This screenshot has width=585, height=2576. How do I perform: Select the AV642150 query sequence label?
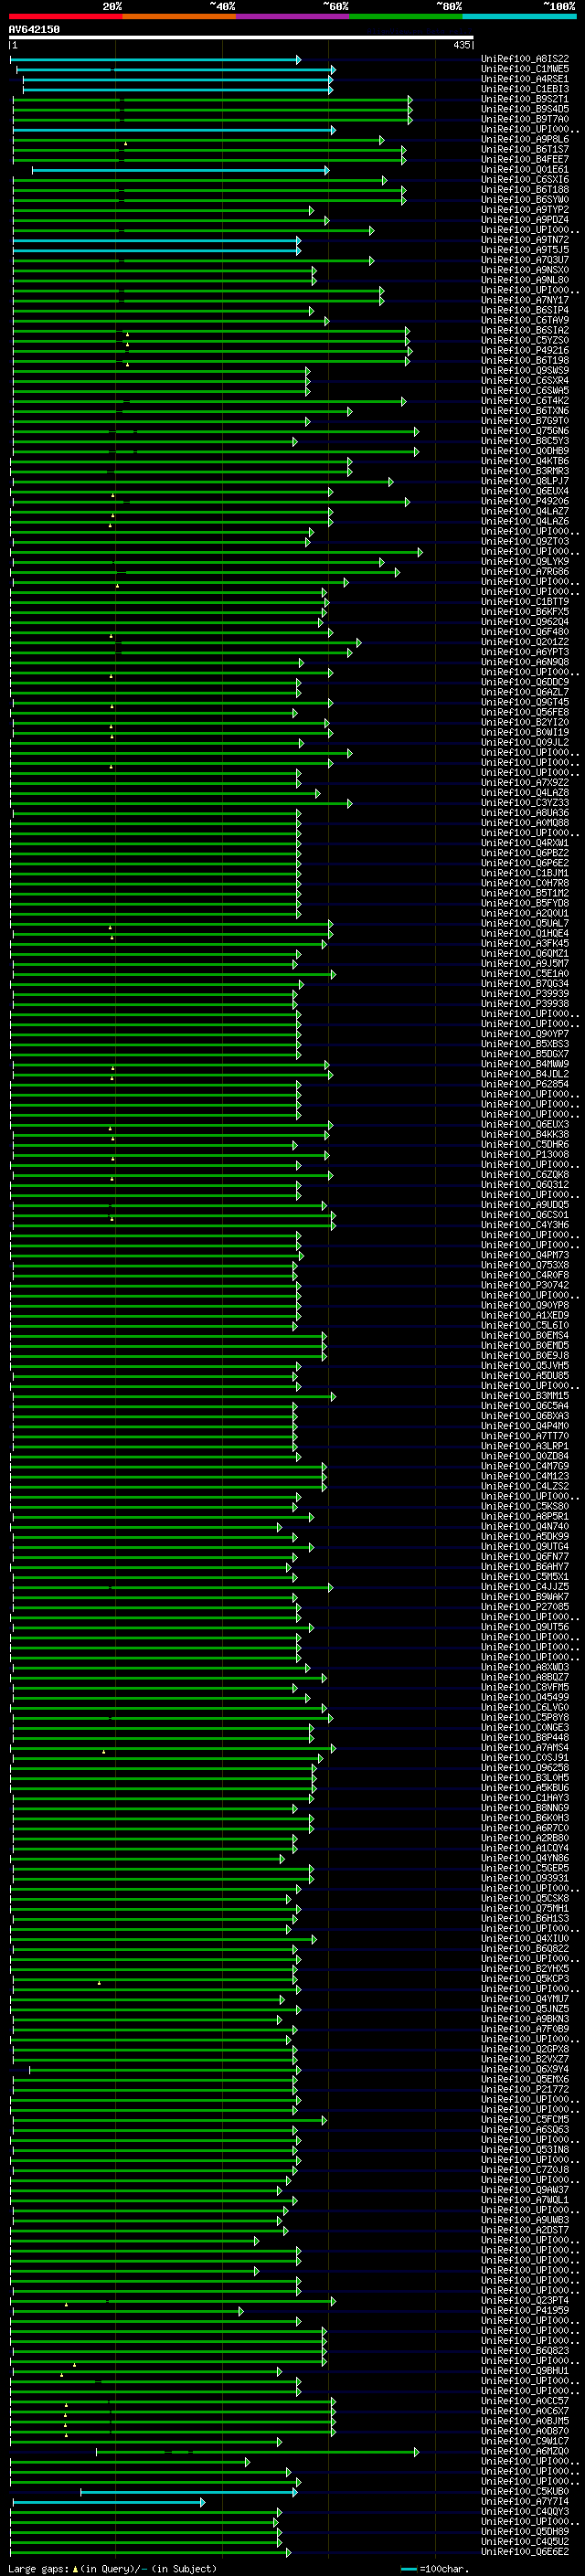tap(34, 30)
